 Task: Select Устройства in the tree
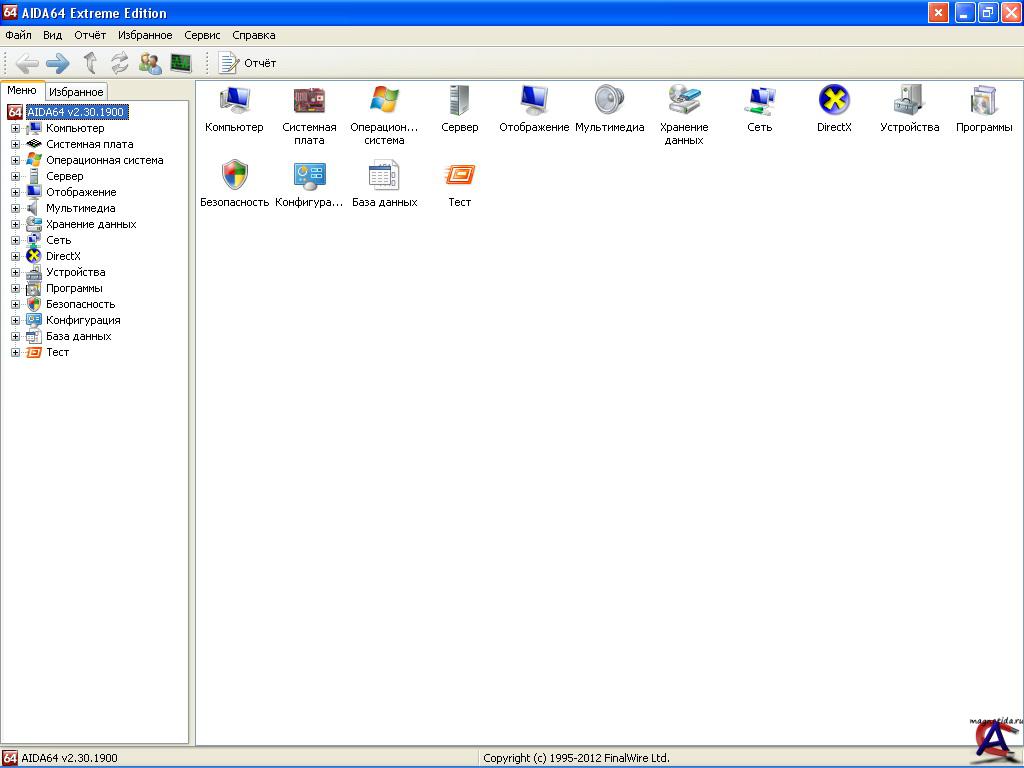click(x=75, y=272)
